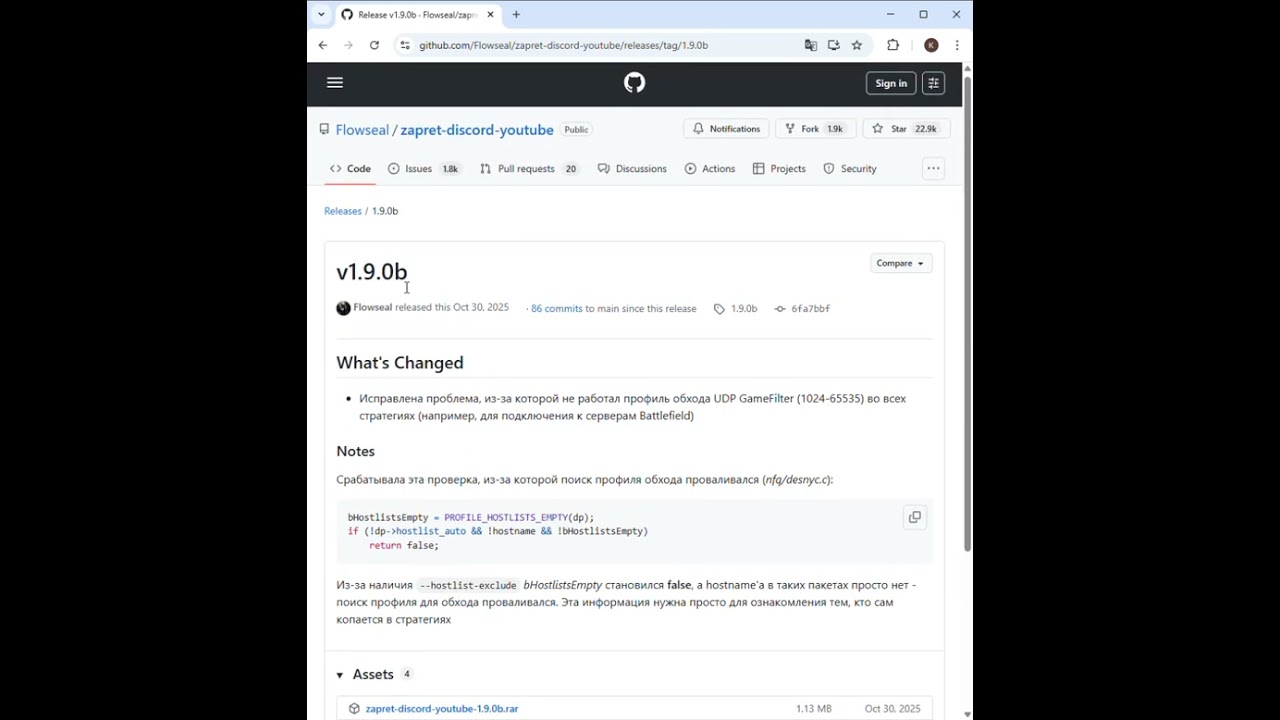Download zapret-discord-youtube-1.9.0b.rar

point(441,708)
